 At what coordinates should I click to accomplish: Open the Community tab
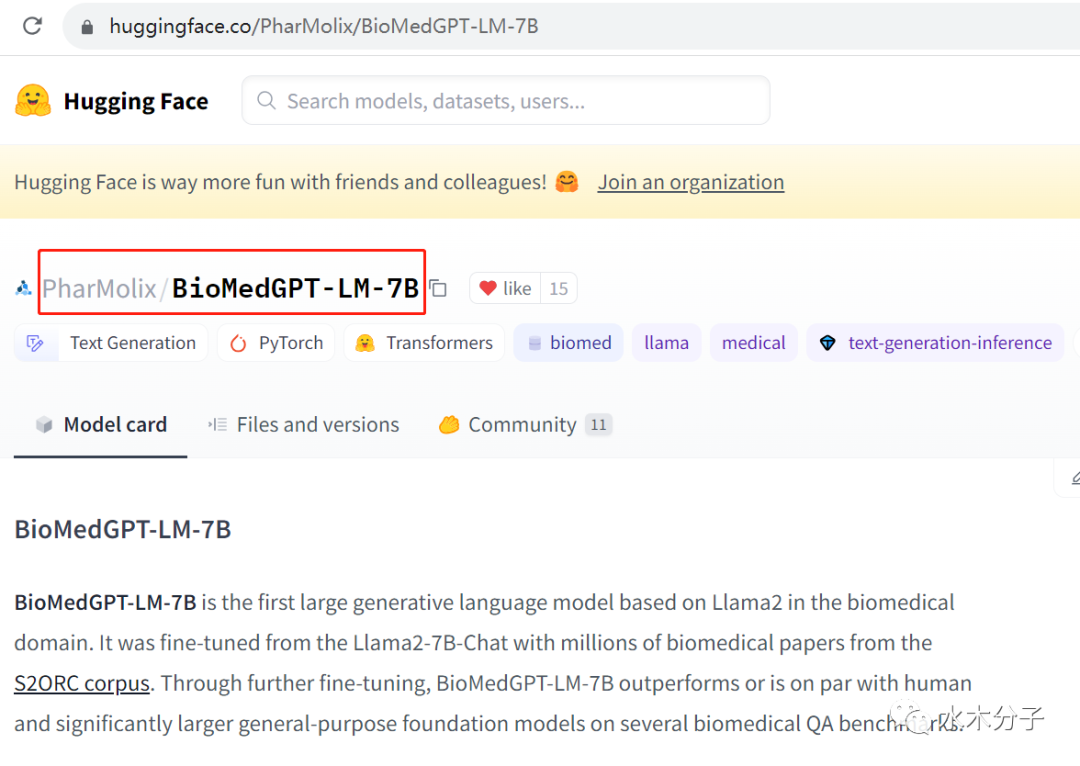click(x=526, y=424)
